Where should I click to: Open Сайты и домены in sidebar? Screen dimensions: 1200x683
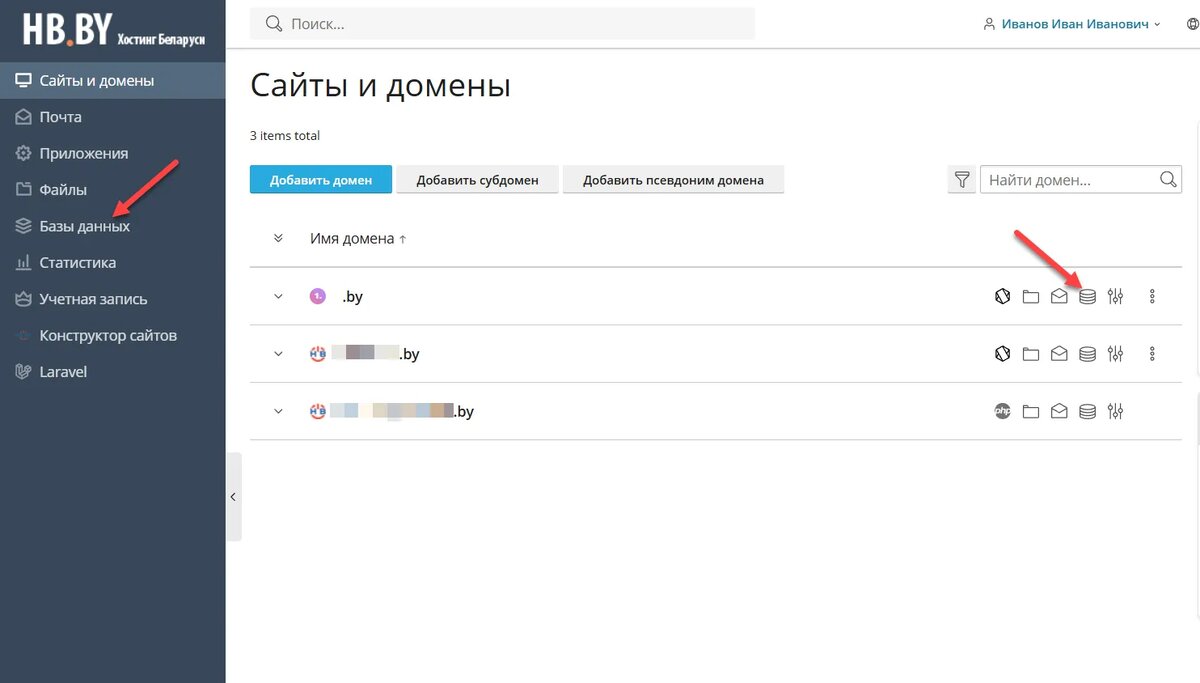[113, 81]
